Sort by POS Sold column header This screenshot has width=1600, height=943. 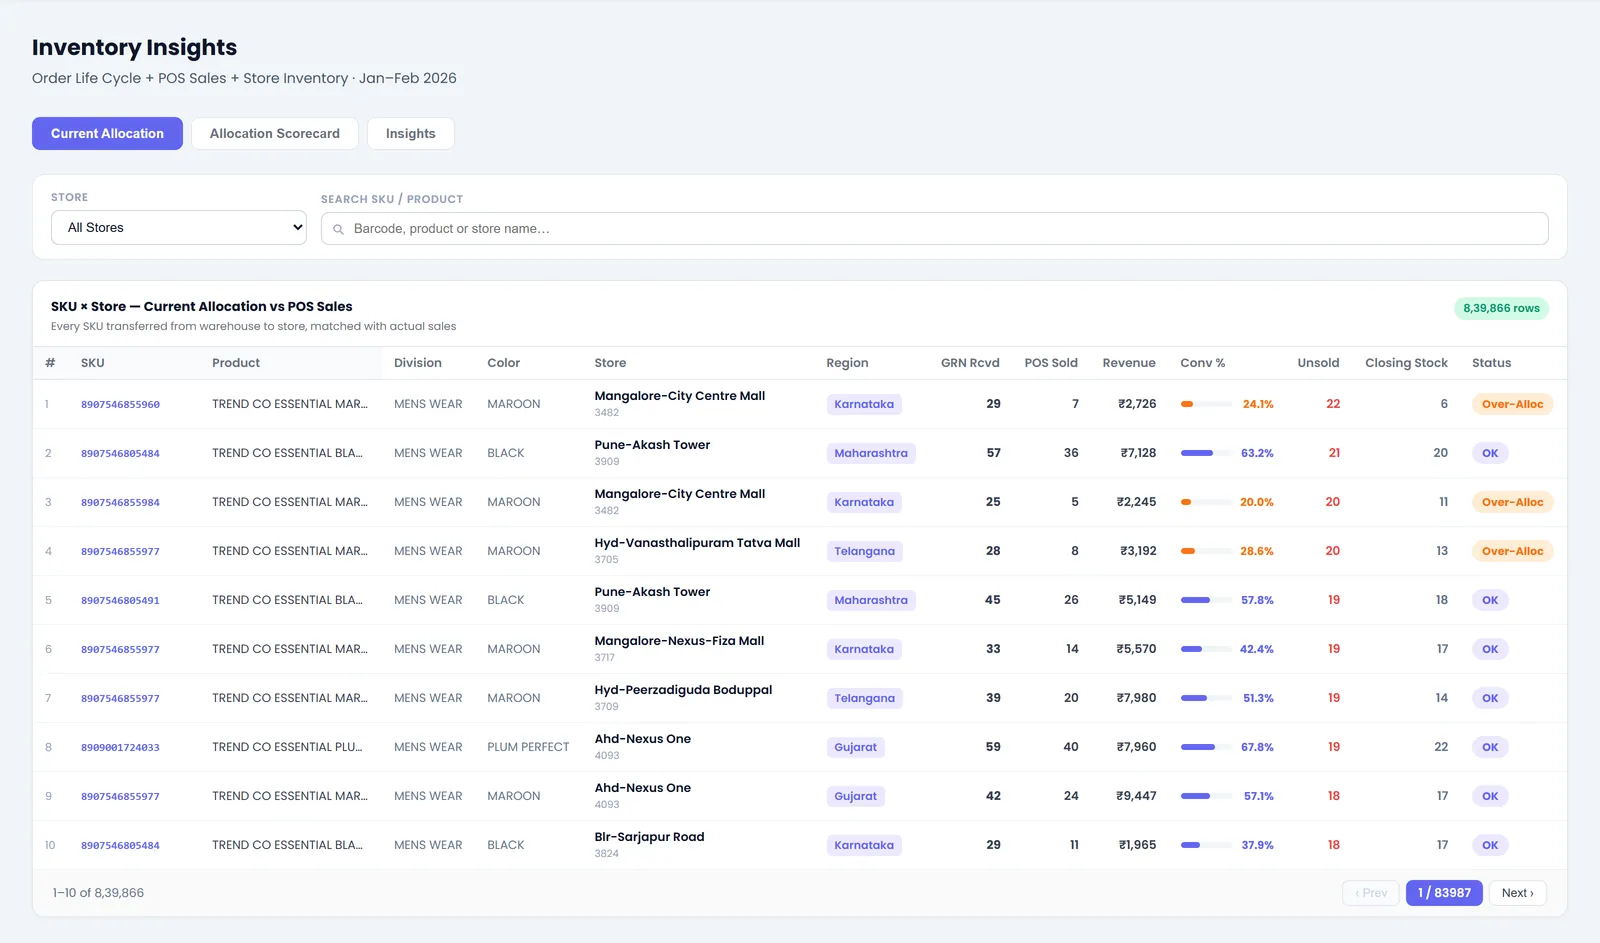[1051, 363]
